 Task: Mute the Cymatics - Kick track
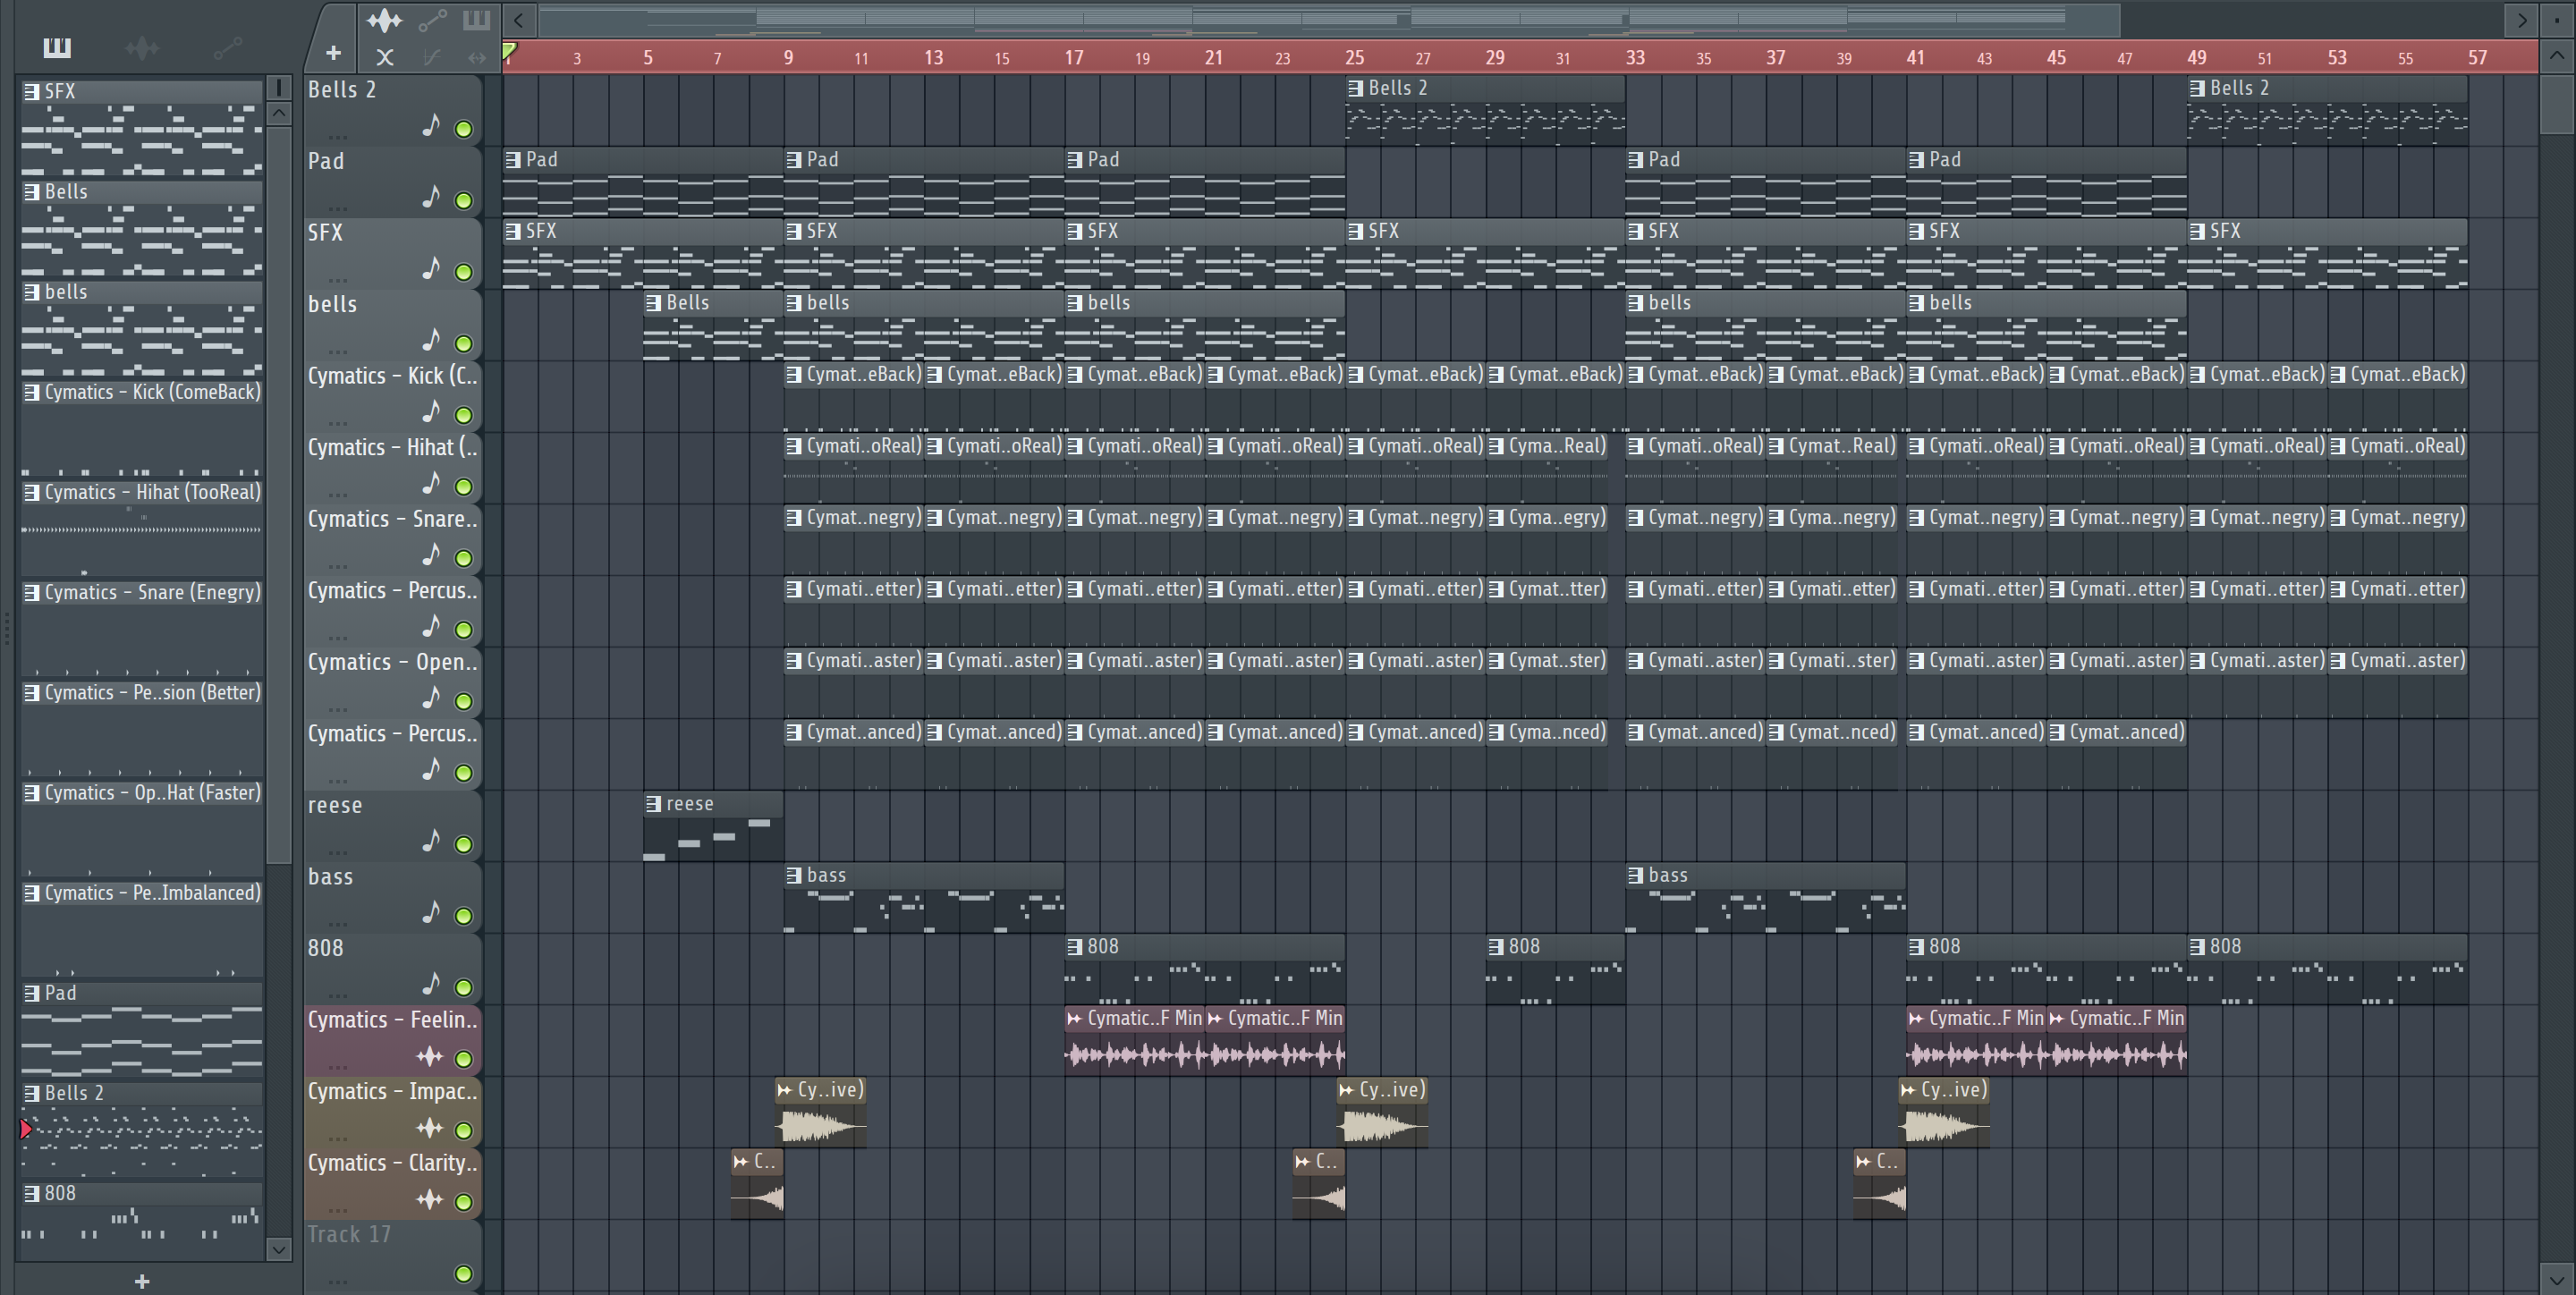(x=464, y=415)
